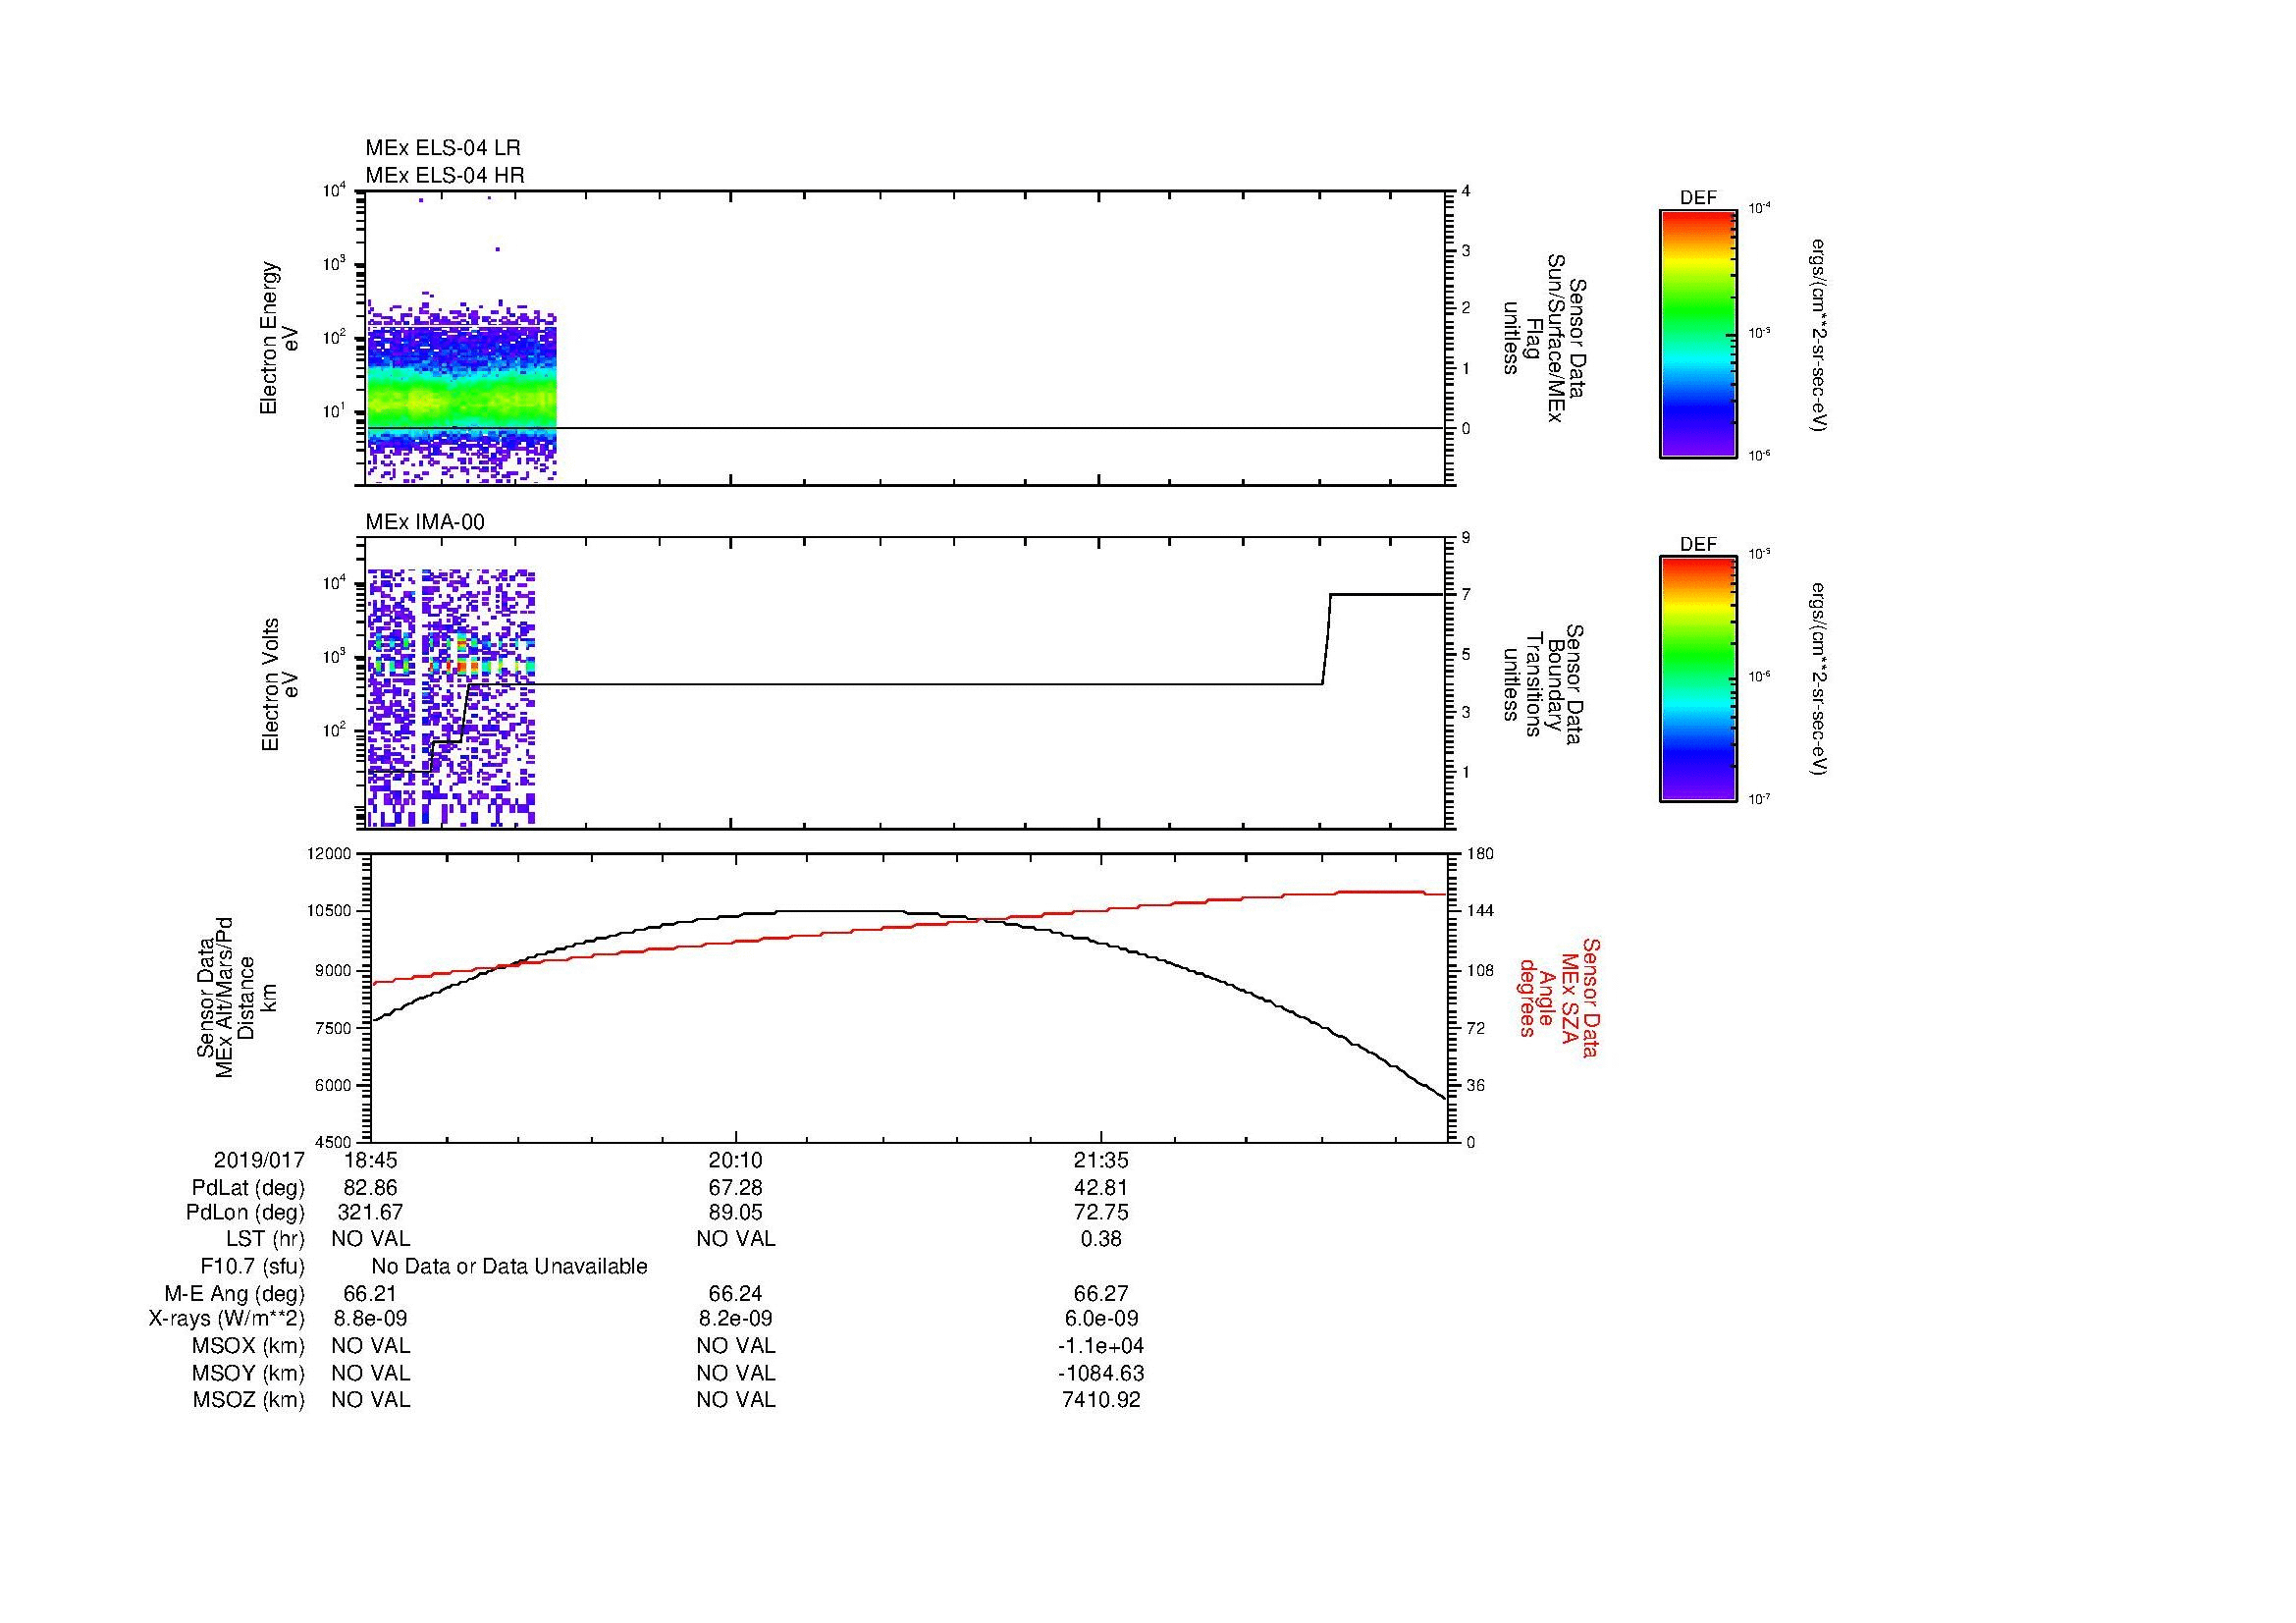The width and height of the screenshot is (2296, 1623).
Task: Click the Boundary Transitions axis label
Action: (1543, 684)
